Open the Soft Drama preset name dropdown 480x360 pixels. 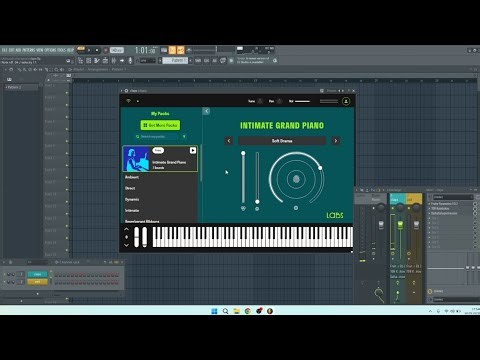coord(282,141)
